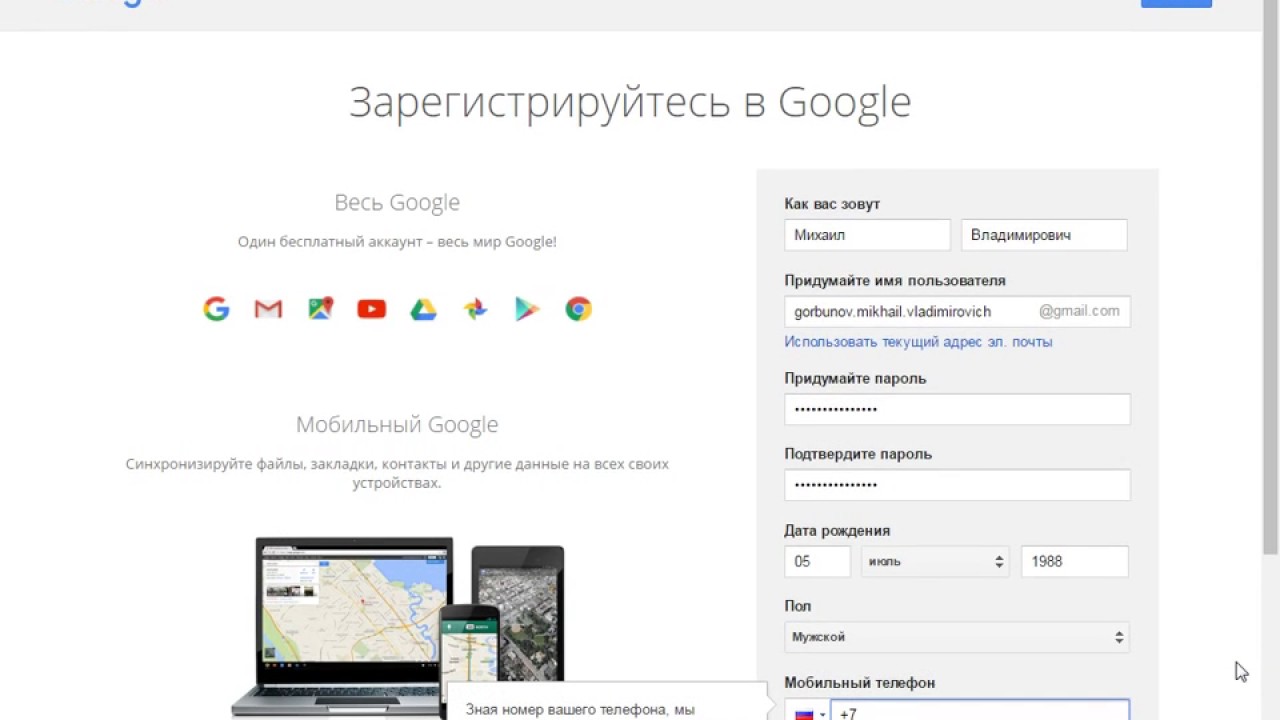Screen dimensions: 1280x720
Task: Click the mobile phone field with +7
Action: point(980,711)
